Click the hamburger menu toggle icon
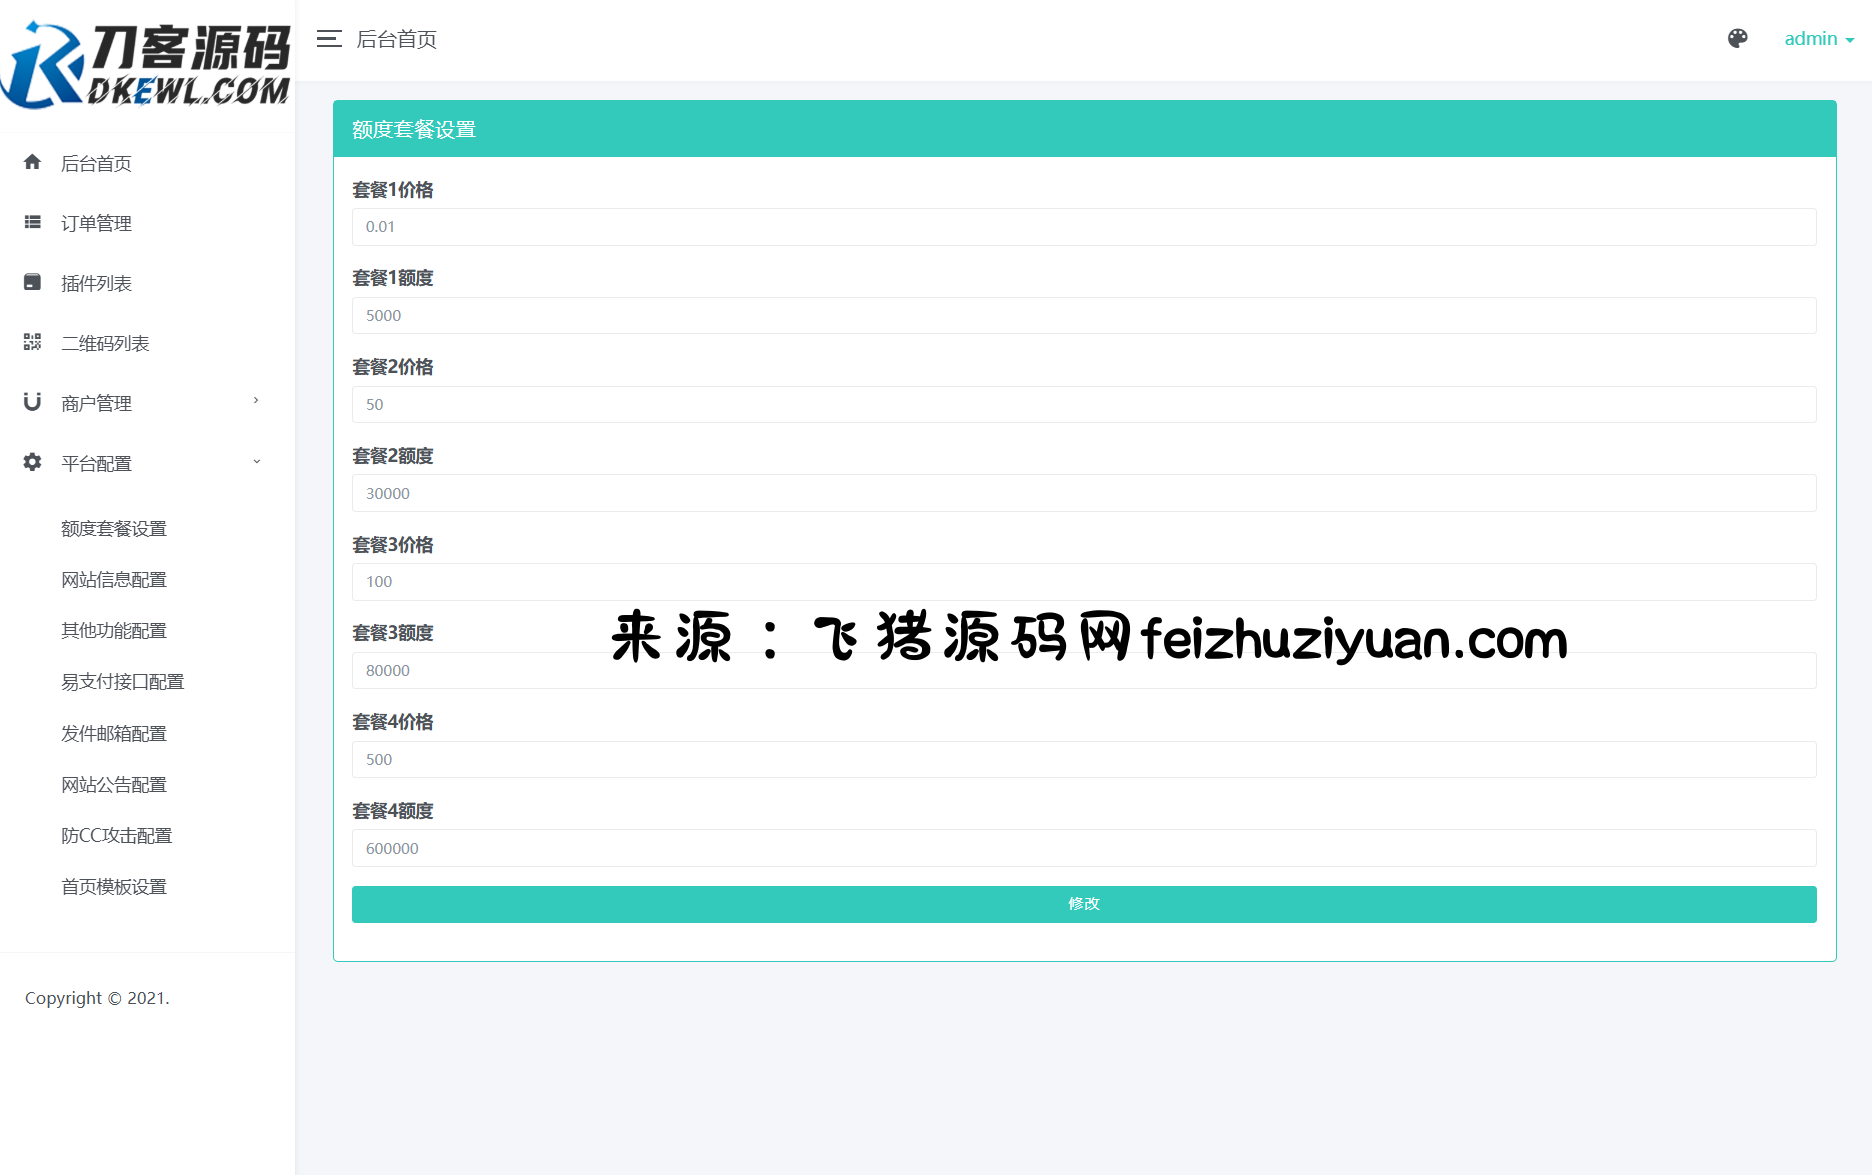 [329, 39]
